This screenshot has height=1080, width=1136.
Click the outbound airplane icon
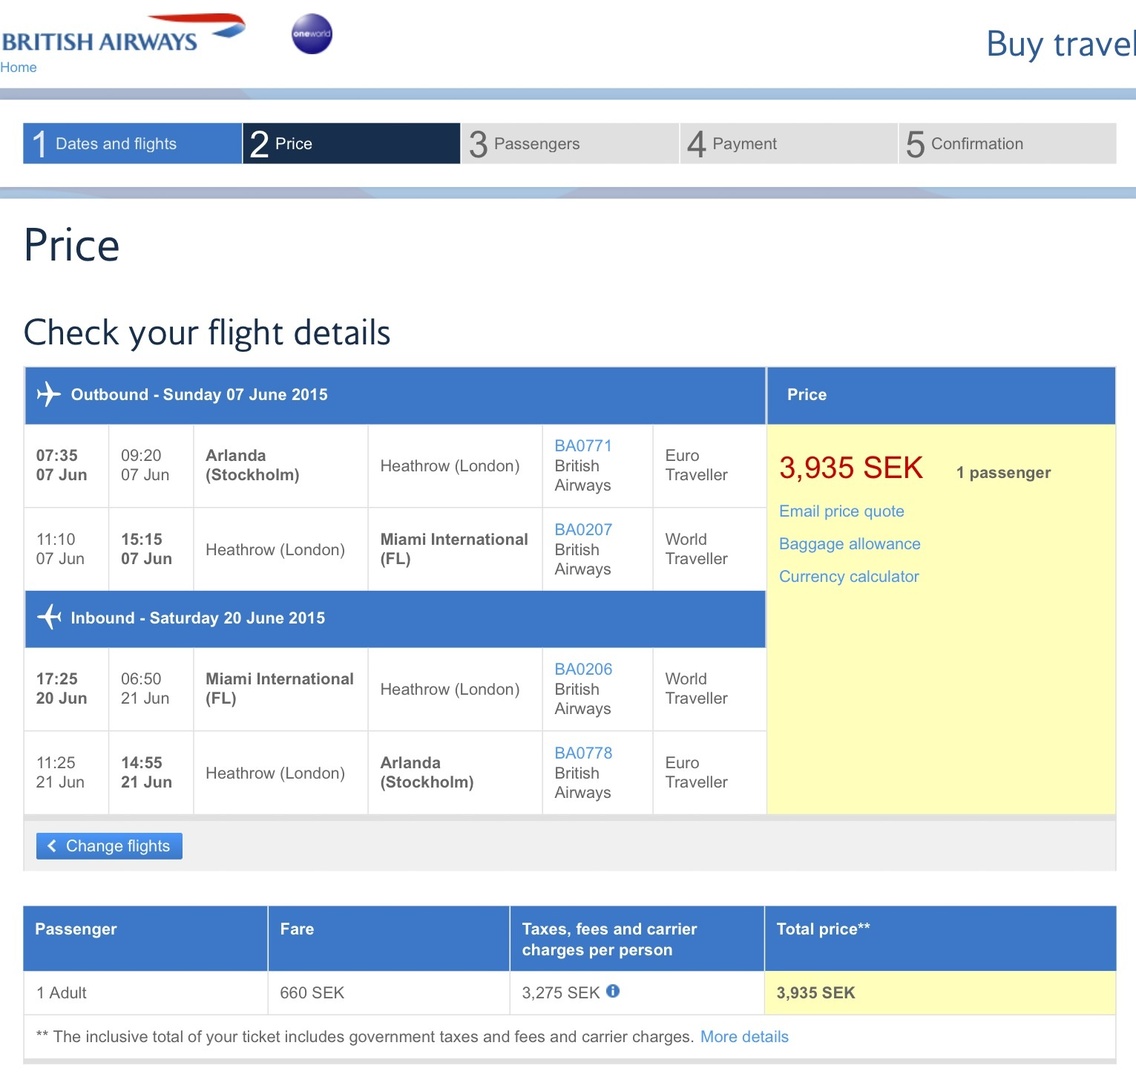(x=49, y=395)
